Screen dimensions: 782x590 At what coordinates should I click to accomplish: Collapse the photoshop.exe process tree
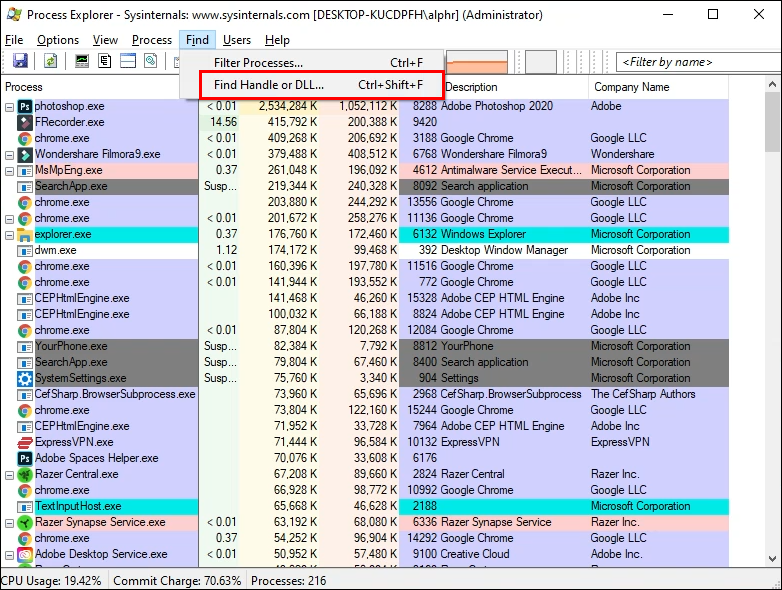click(10, 106)
